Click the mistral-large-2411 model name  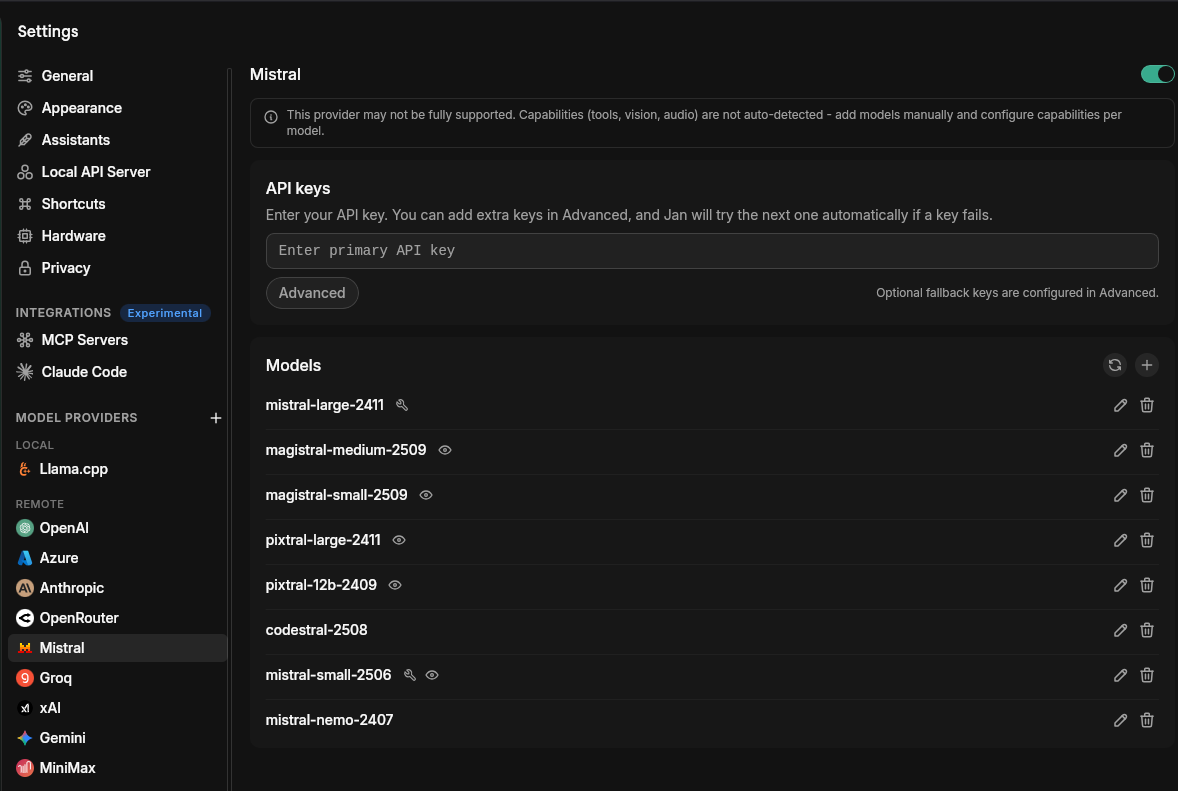[325, 406]
